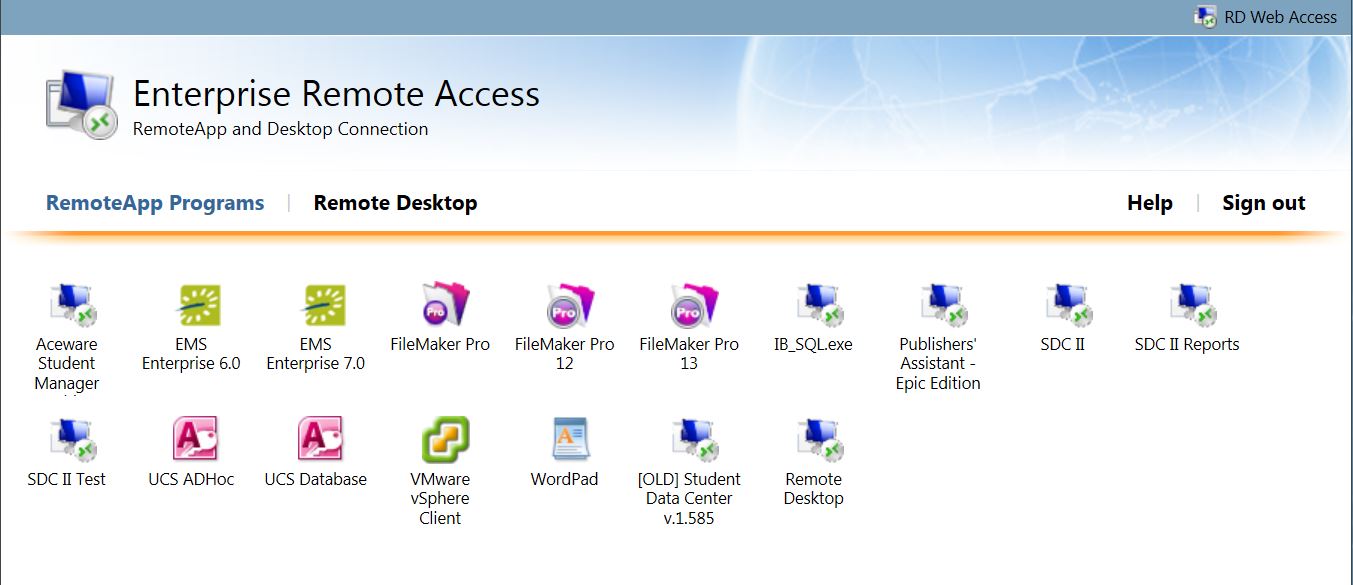Click the "VMware vSphere Client" label
Image resolution: width=1353 pixels, height=585 pixels.
pos(440,498)
